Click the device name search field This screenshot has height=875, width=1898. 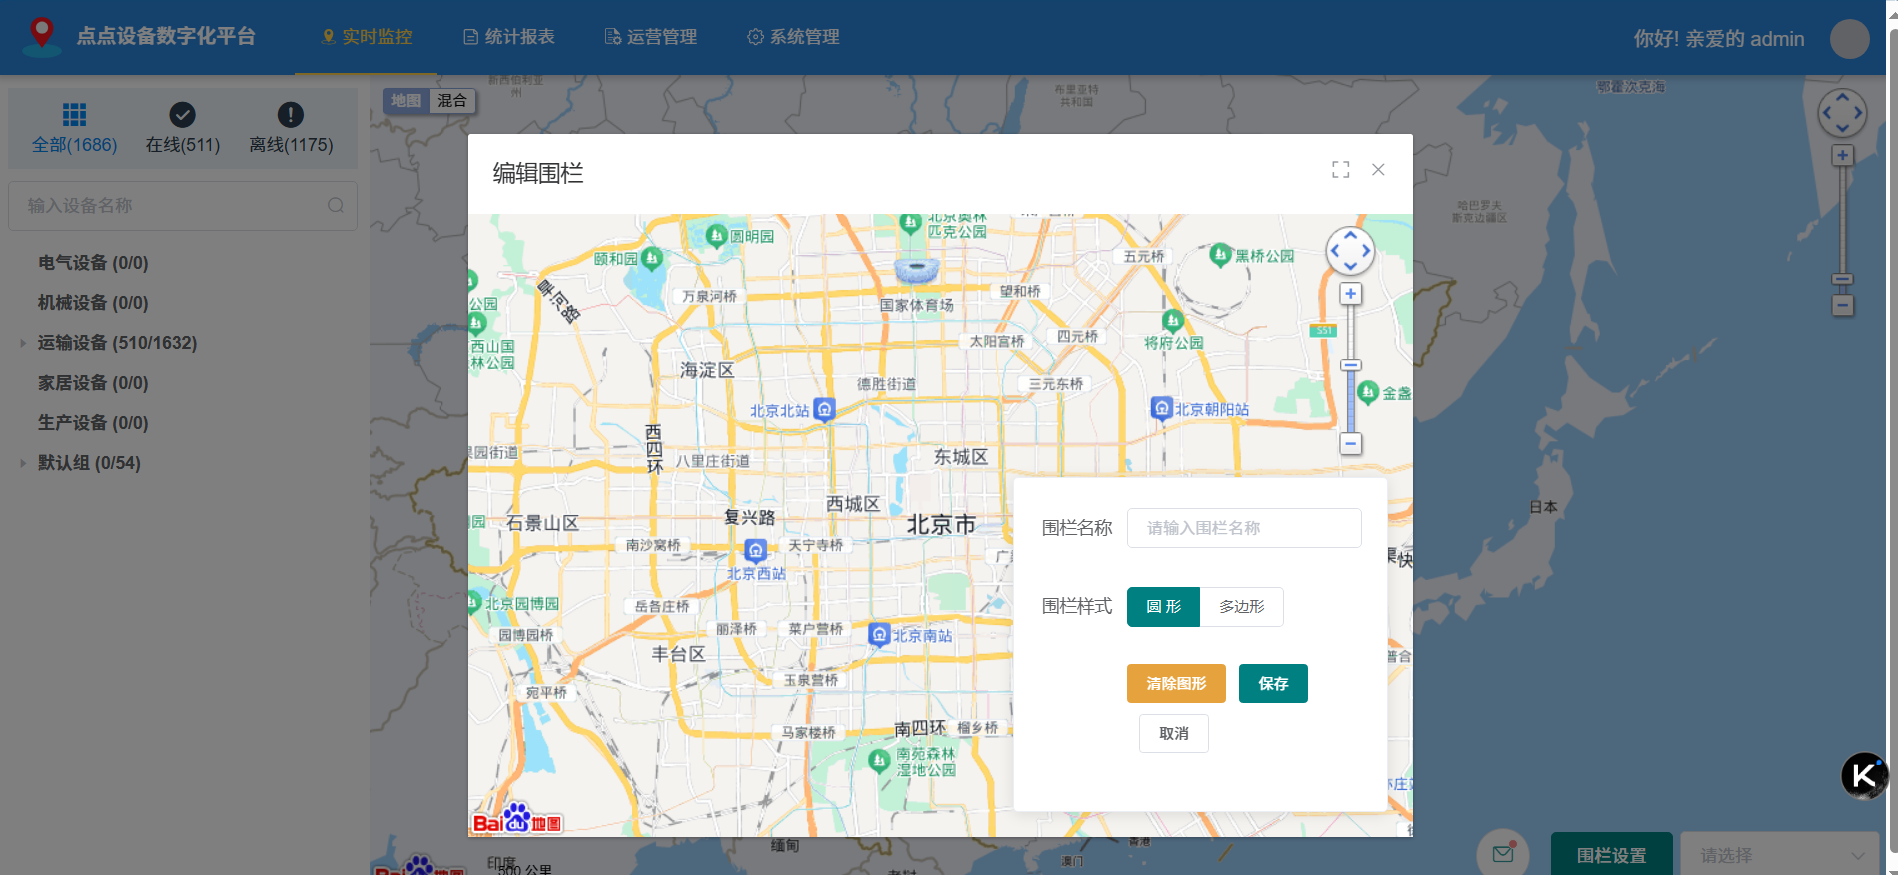183,205
